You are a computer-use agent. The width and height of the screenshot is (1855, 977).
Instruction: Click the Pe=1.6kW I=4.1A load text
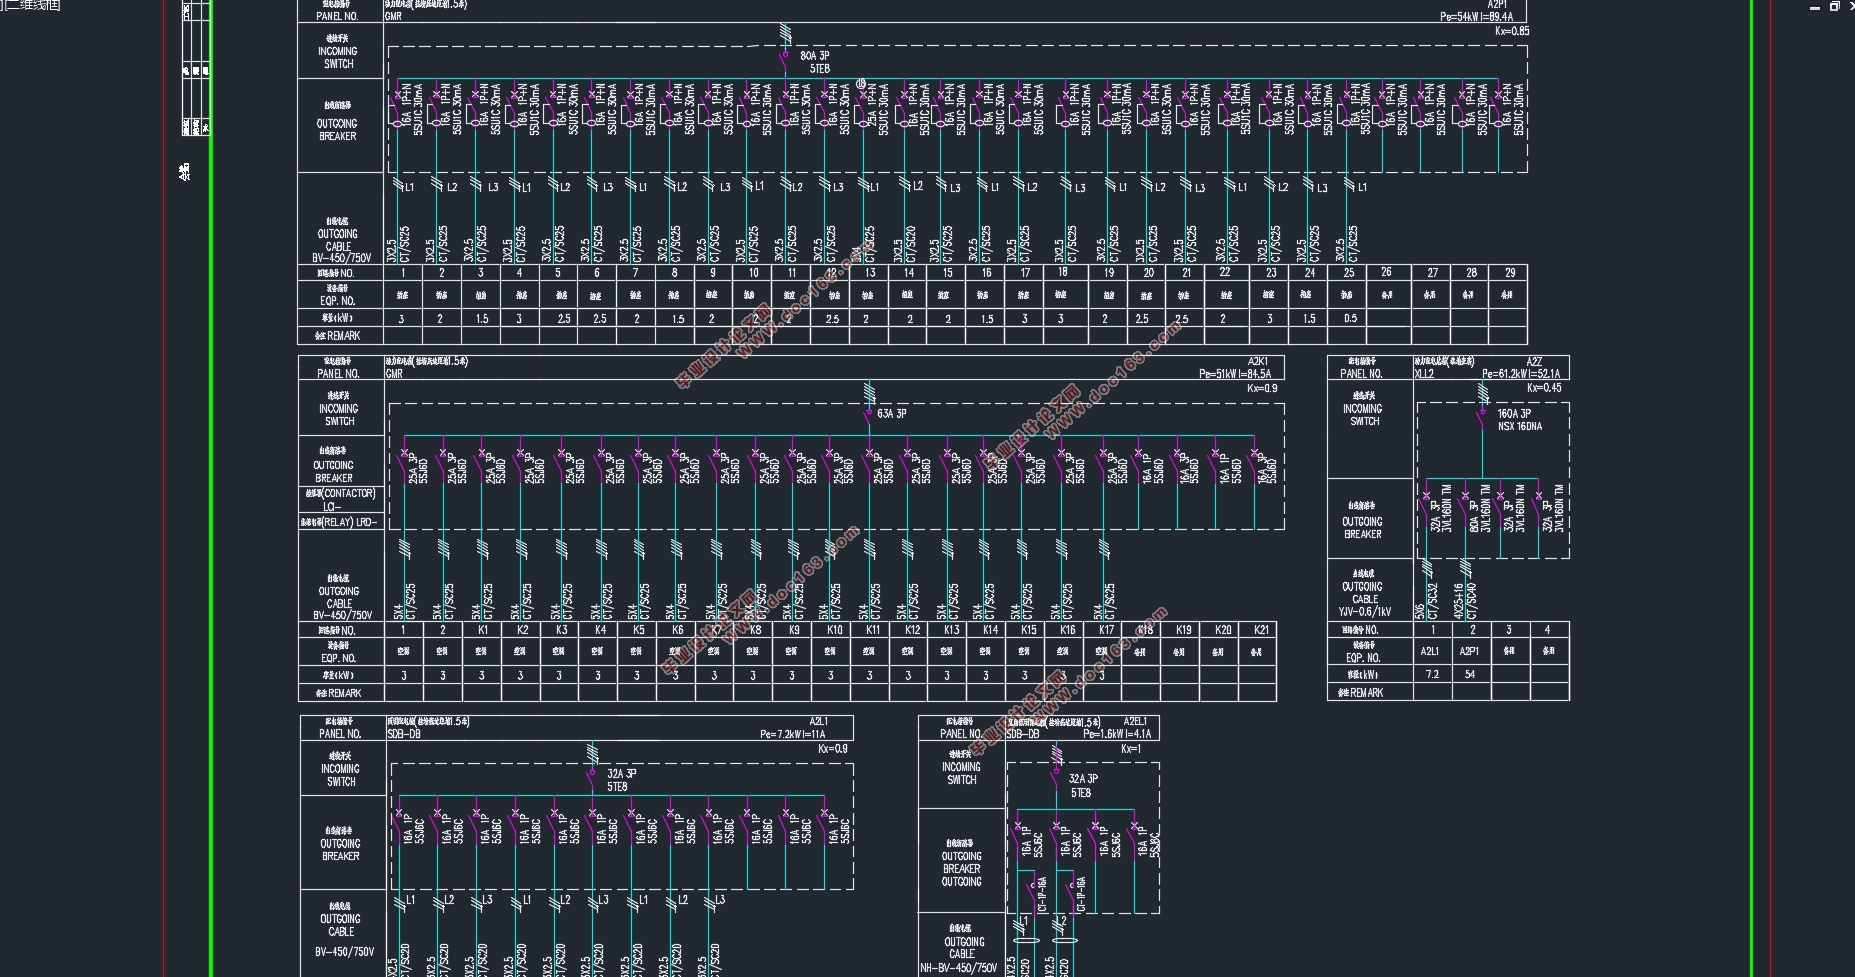click(x=1117, y=734)
